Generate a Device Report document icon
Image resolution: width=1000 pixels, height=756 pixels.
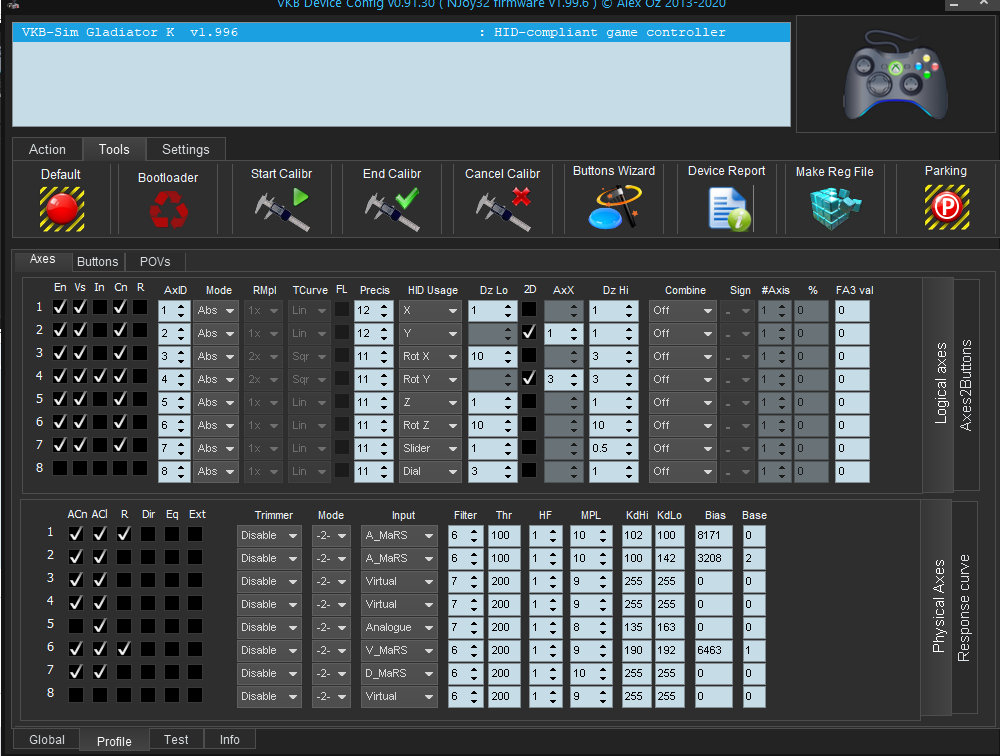(729, 208)
